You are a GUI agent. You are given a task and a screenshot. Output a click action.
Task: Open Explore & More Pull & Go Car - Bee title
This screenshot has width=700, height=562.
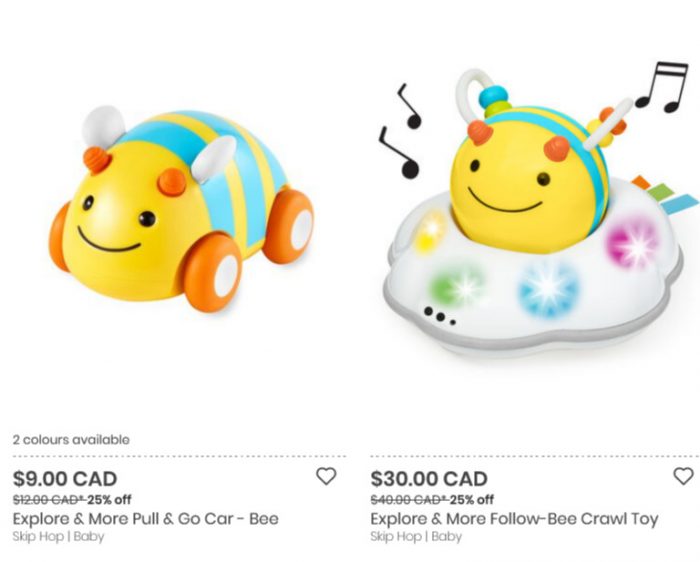[146, 519]
